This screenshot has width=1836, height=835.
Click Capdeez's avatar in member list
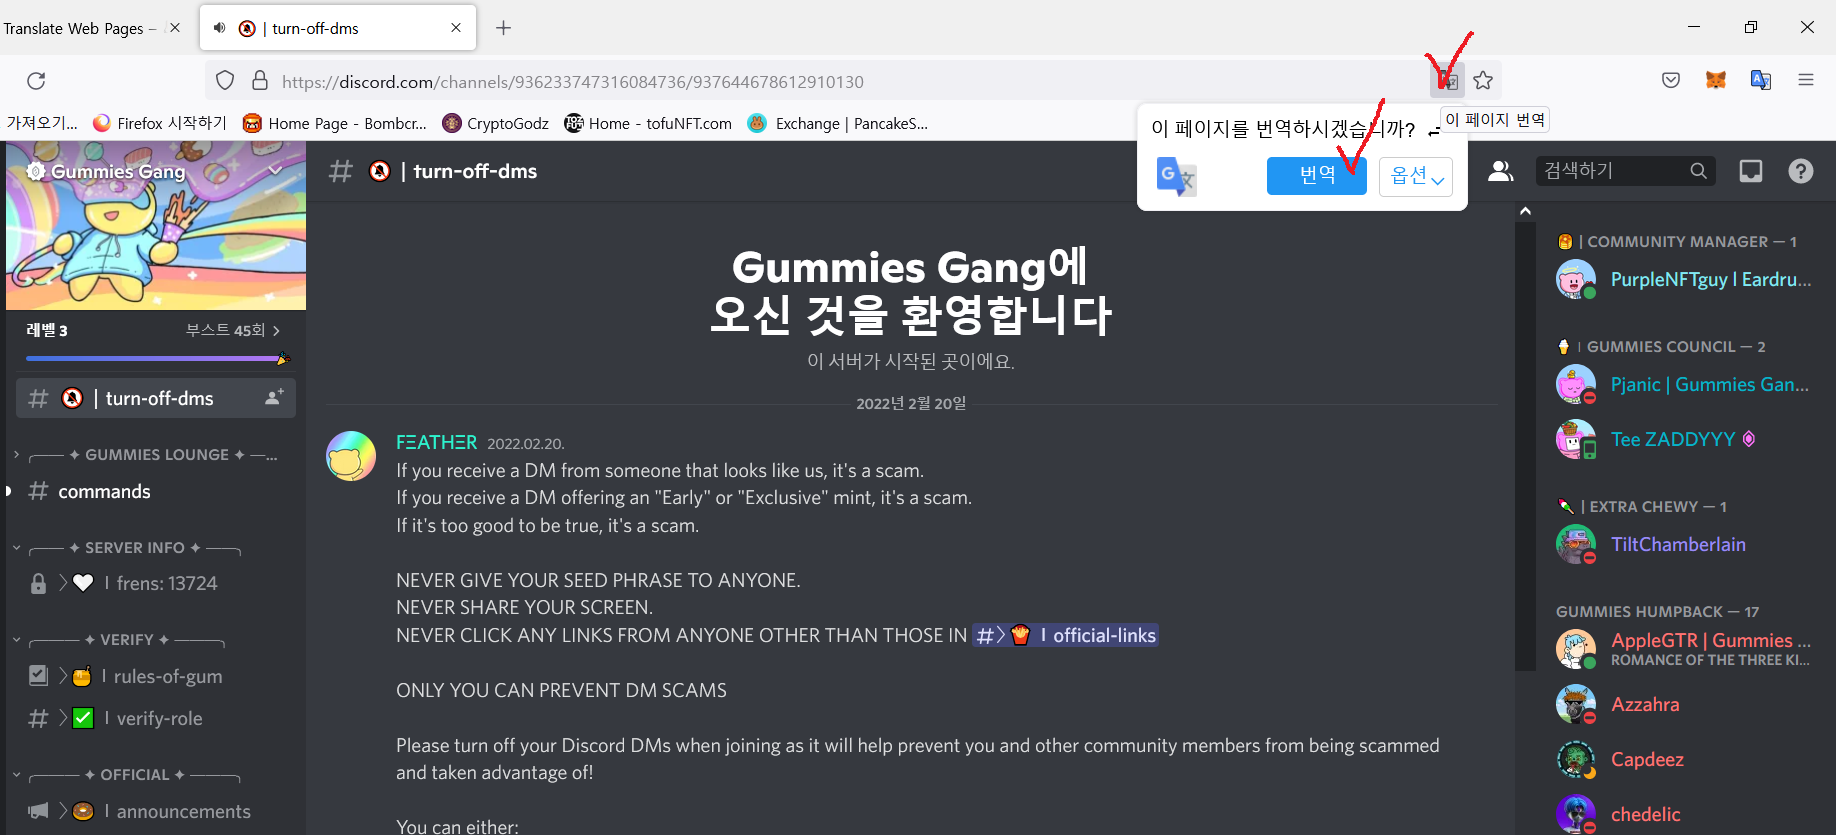[1576, 759]
